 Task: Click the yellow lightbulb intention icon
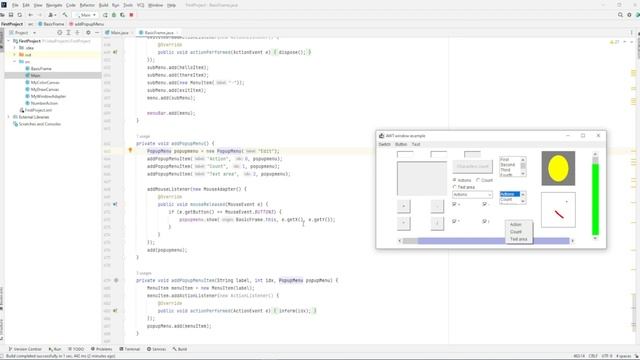pos(130,151)
